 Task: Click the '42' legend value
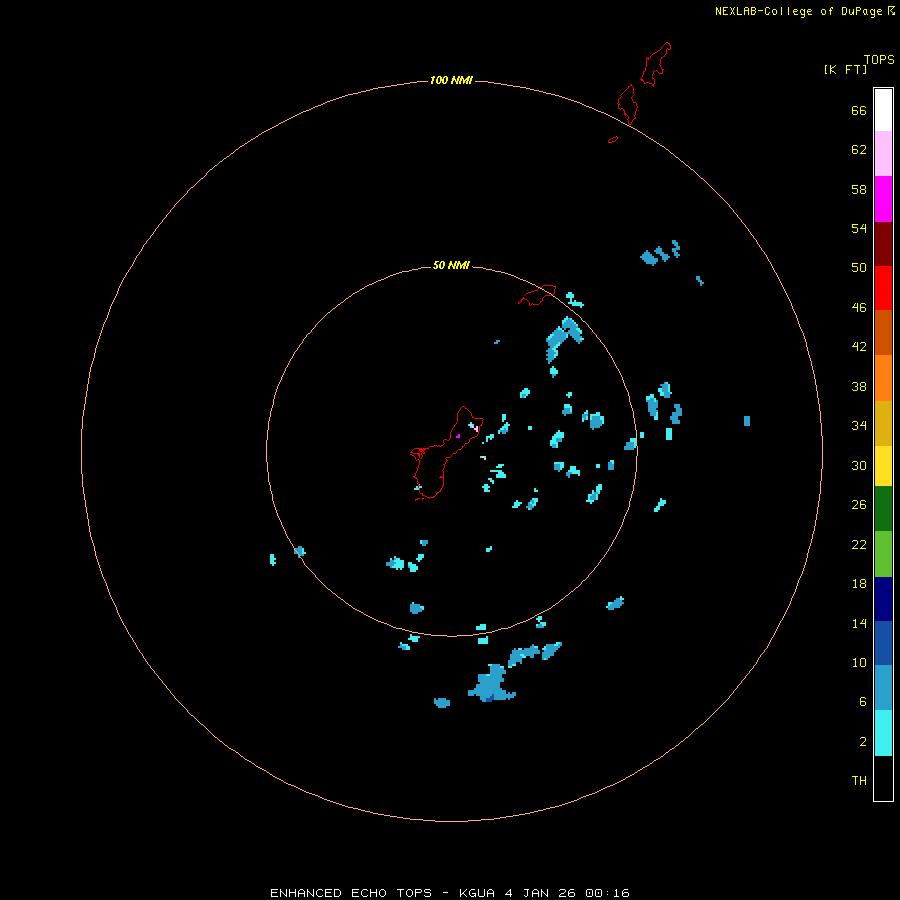859,347
